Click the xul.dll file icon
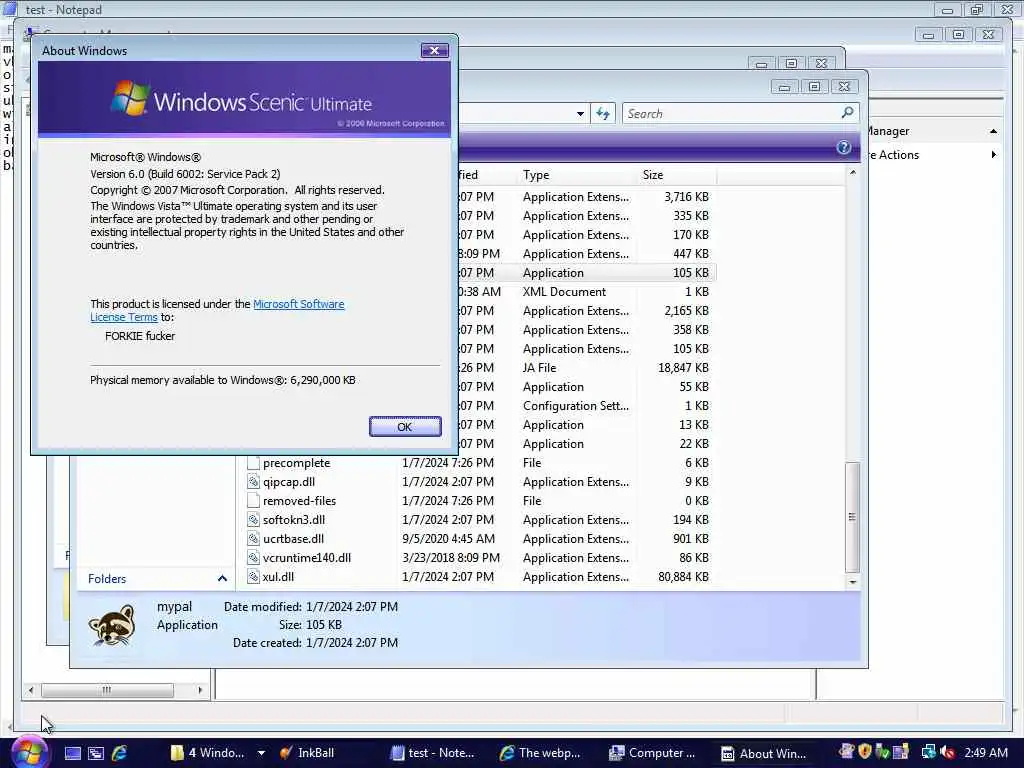This screenshot has height=768, width=1024. (253, 577)
